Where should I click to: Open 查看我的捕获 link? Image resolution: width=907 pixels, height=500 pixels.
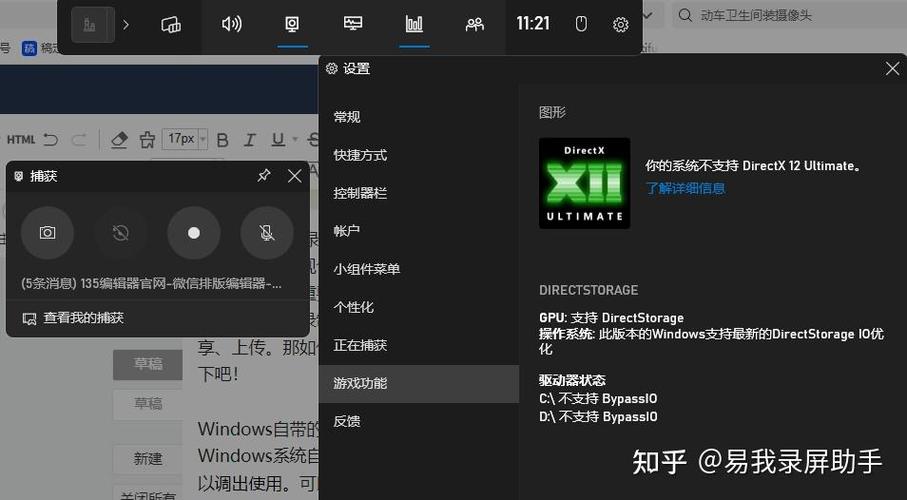(73, 318)
